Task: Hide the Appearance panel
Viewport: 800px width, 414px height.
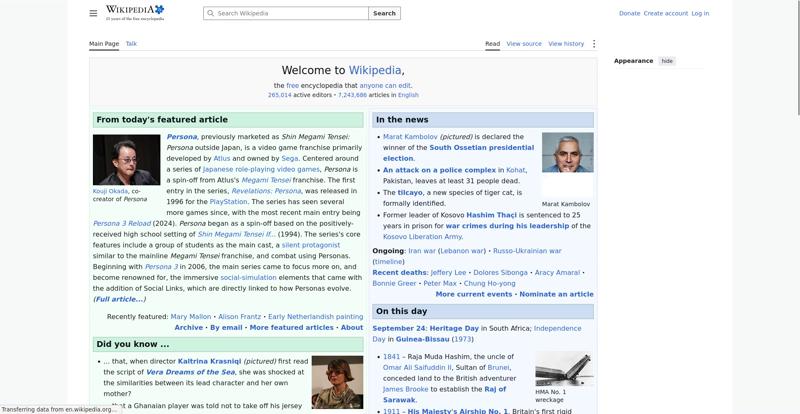Action: pos(667,61)
